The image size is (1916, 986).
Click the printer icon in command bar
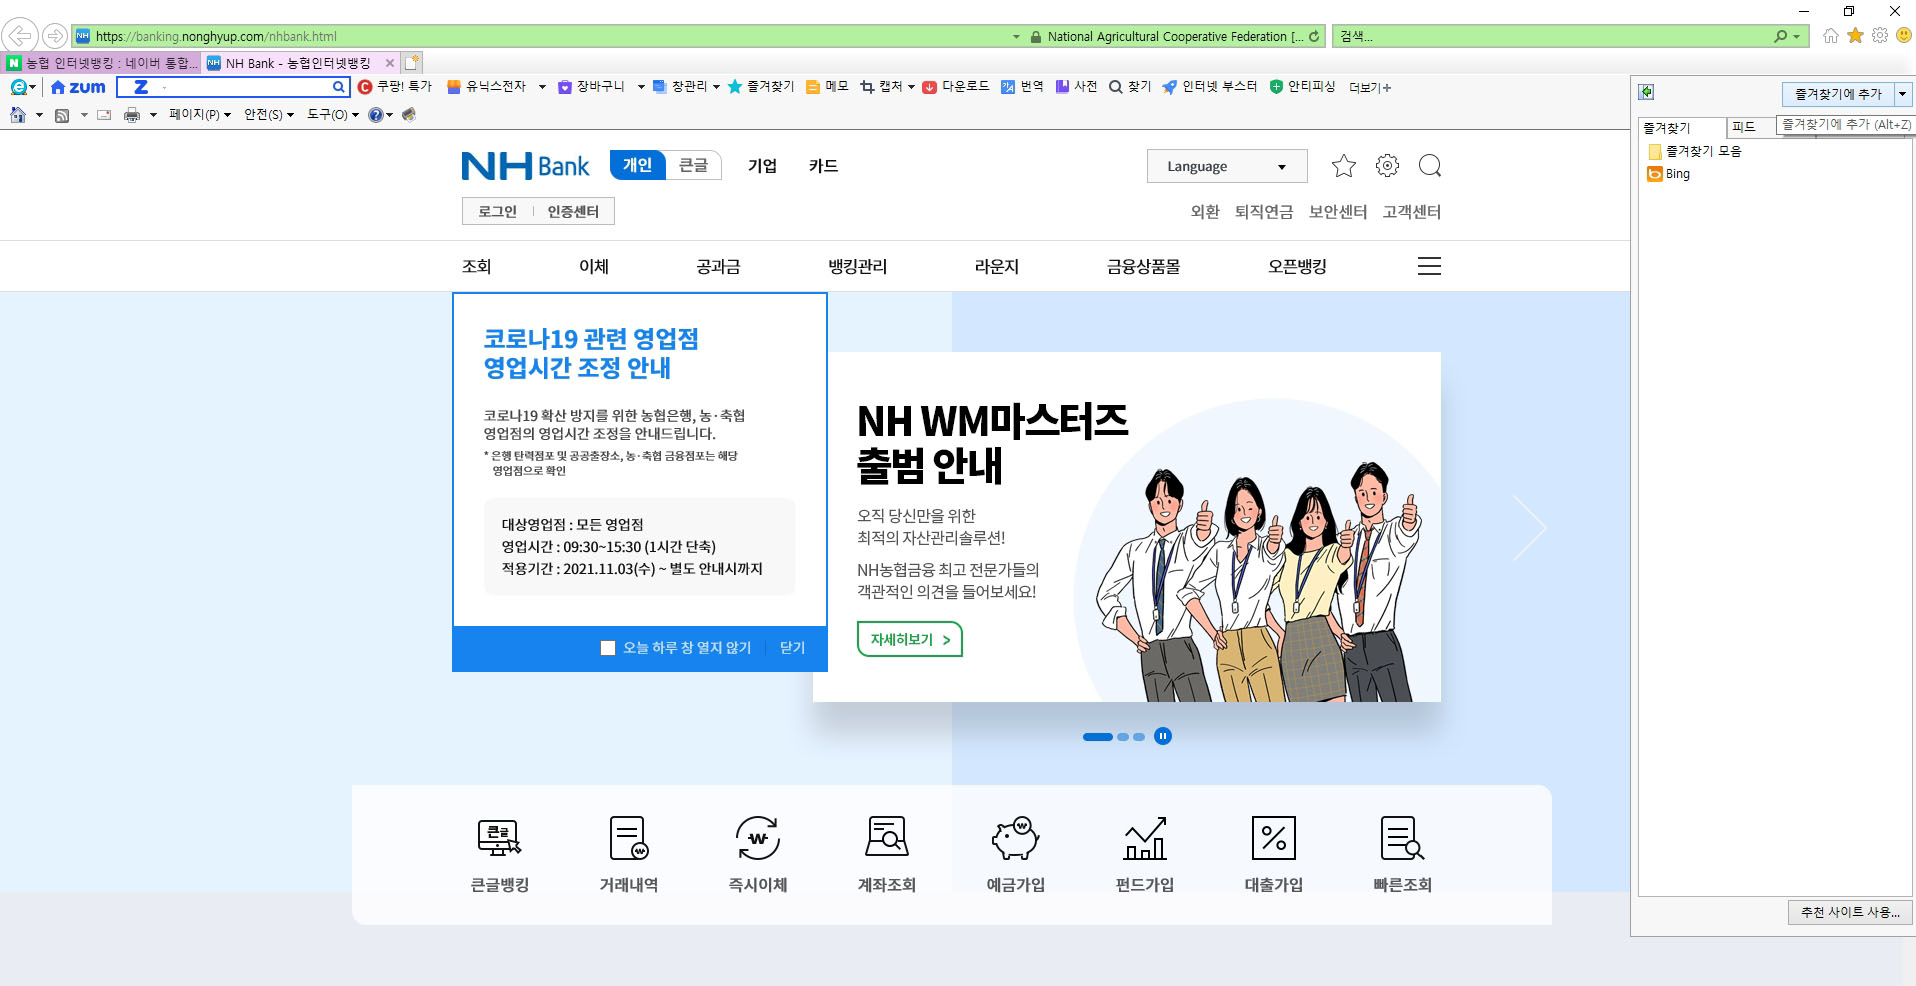tap(132, 115)
